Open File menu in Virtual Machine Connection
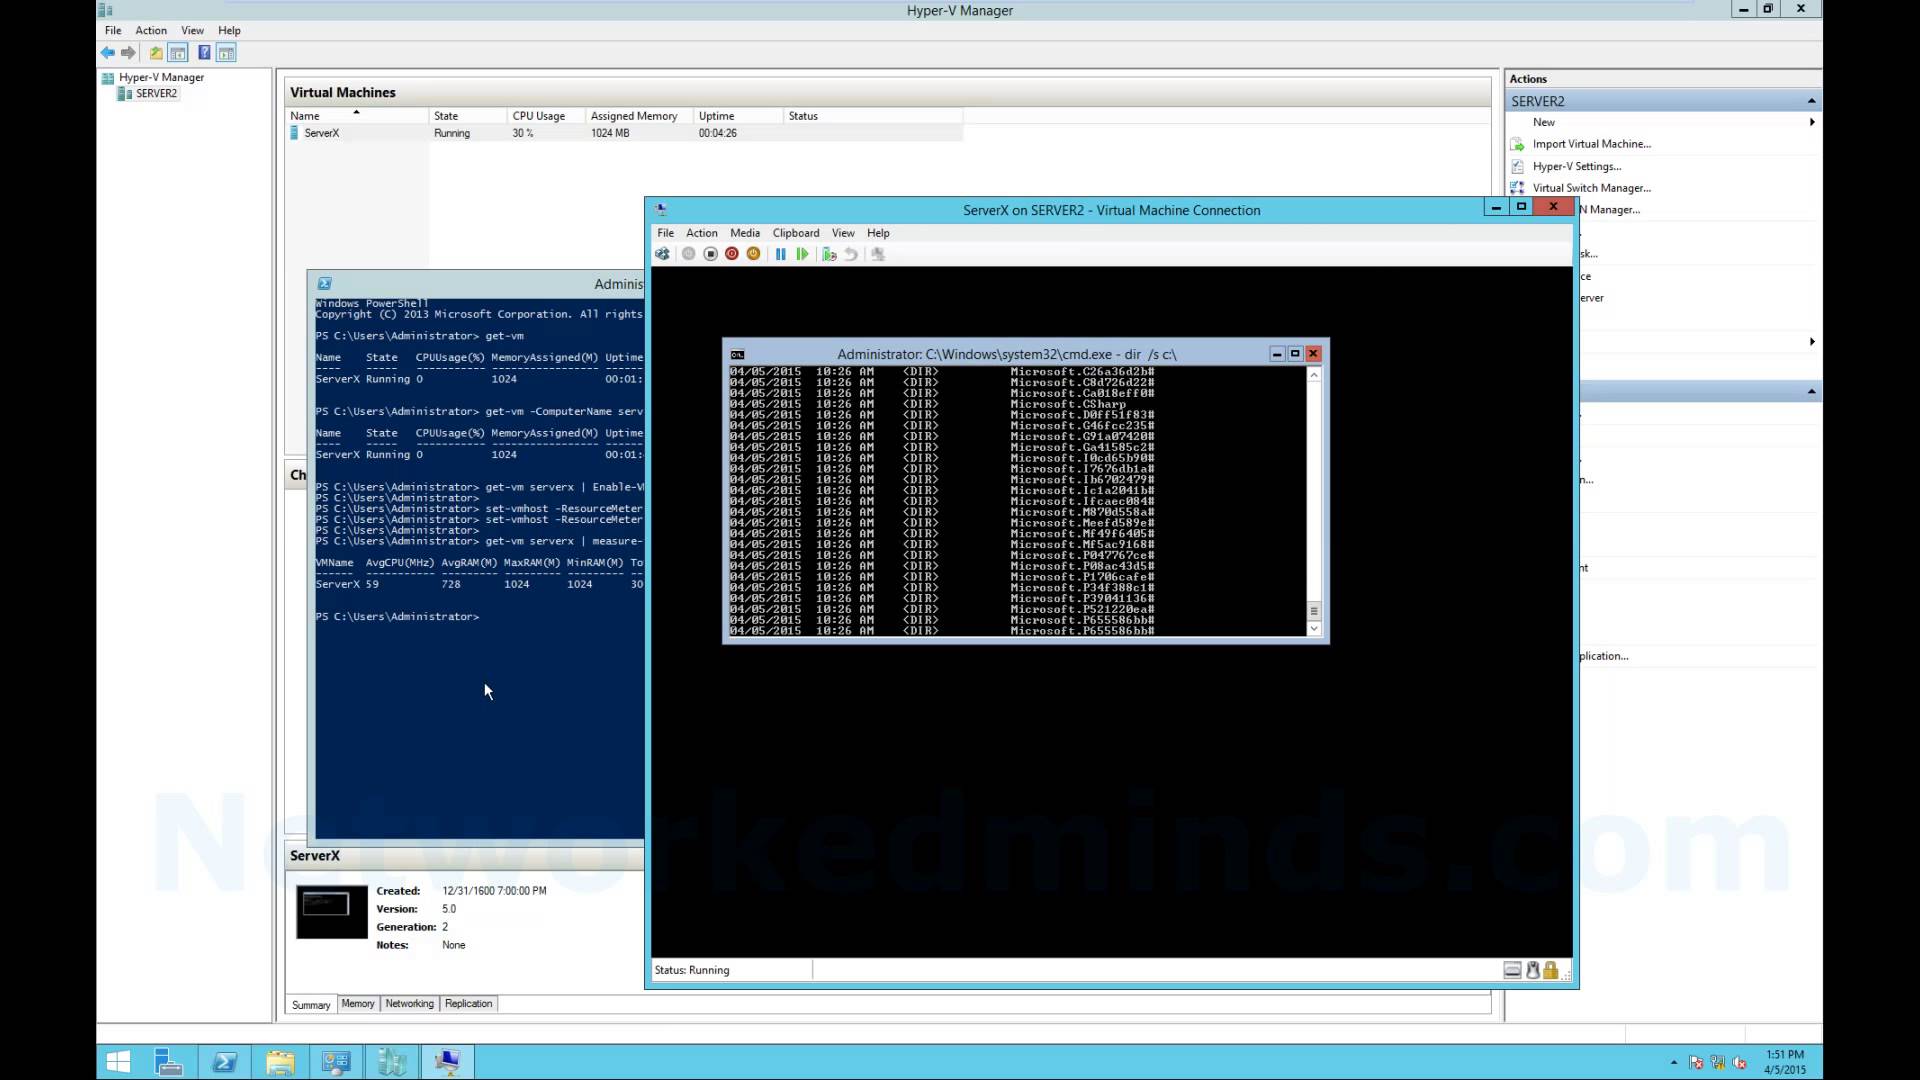 (665, 233)
